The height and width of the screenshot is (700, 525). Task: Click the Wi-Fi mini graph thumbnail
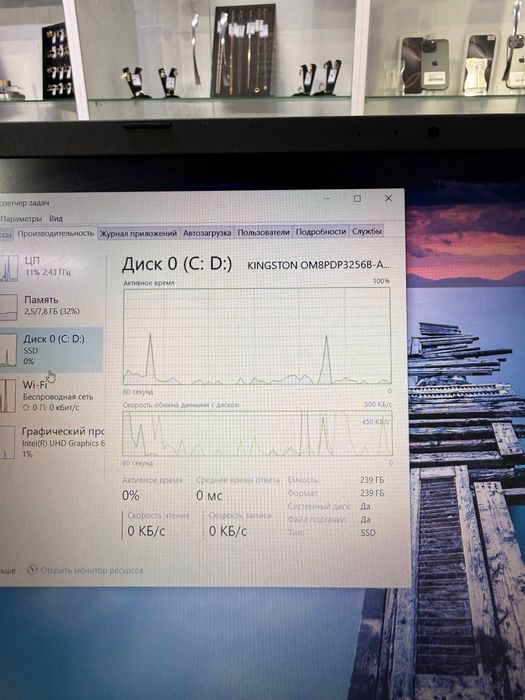pyautogui.click(x=8, y=396)
